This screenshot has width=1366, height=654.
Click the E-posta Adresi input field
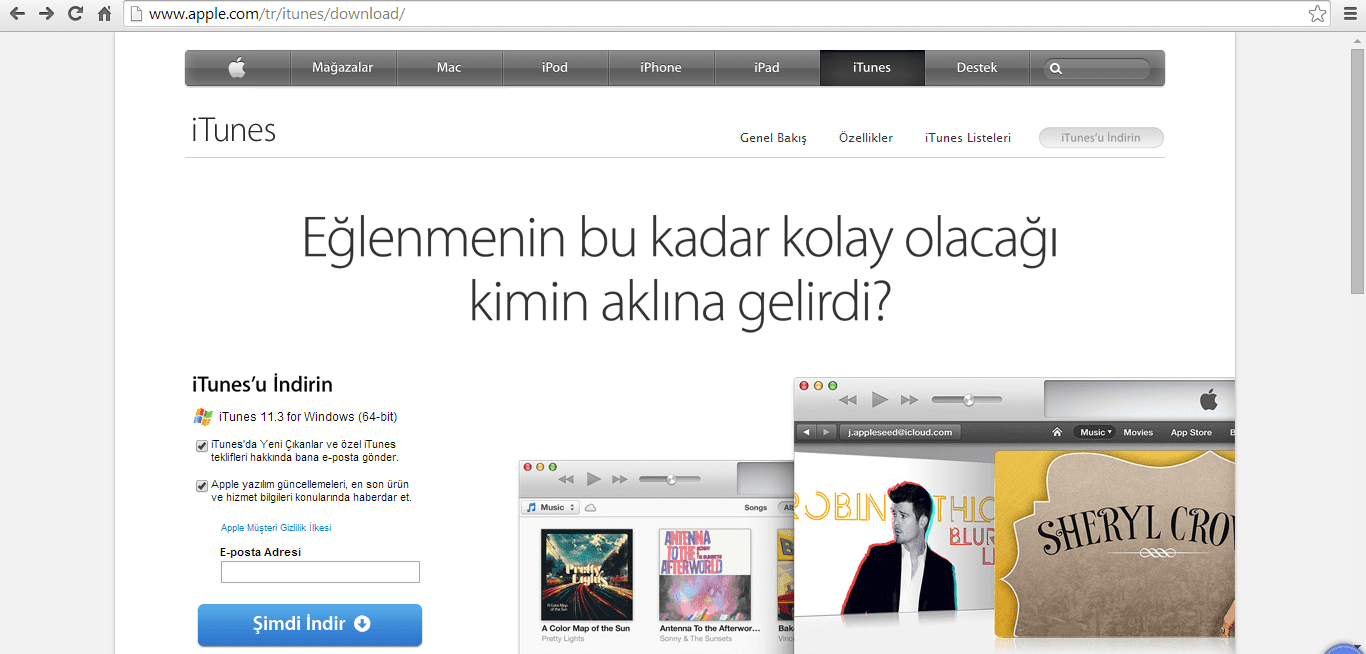(x=320, y=572)
